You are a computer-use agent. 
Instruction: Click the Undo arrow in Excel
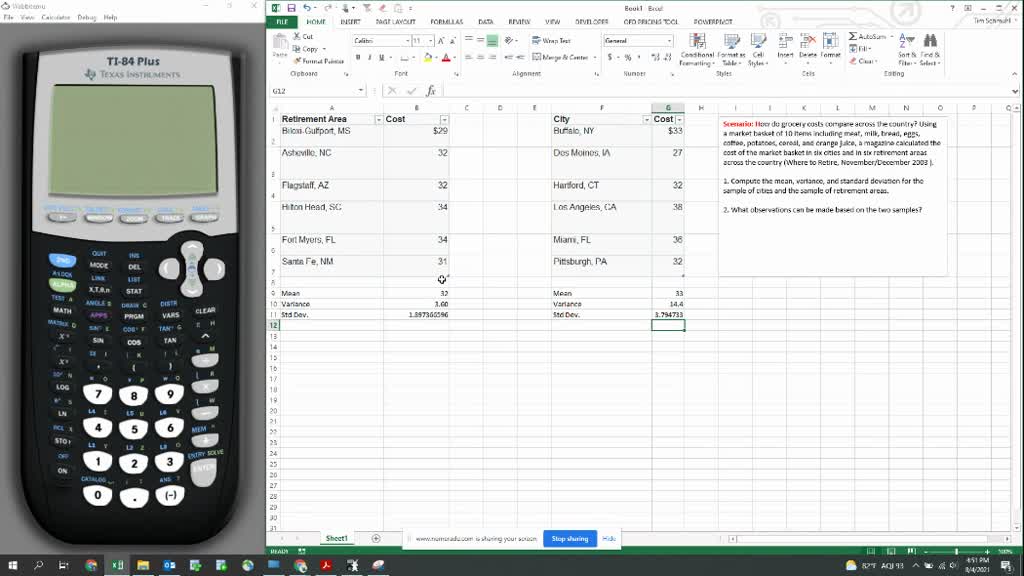(306, 8)
